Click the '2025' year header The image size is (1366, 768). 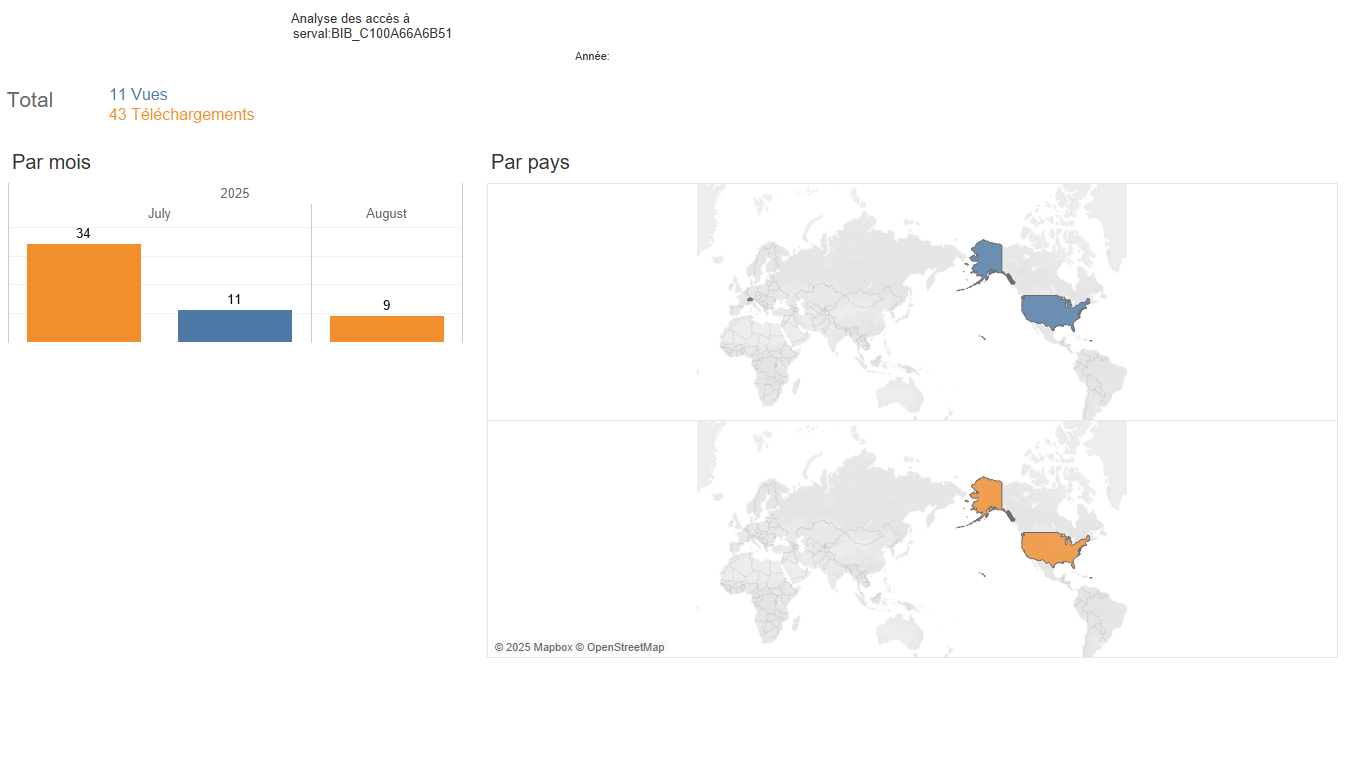(235, 193)
